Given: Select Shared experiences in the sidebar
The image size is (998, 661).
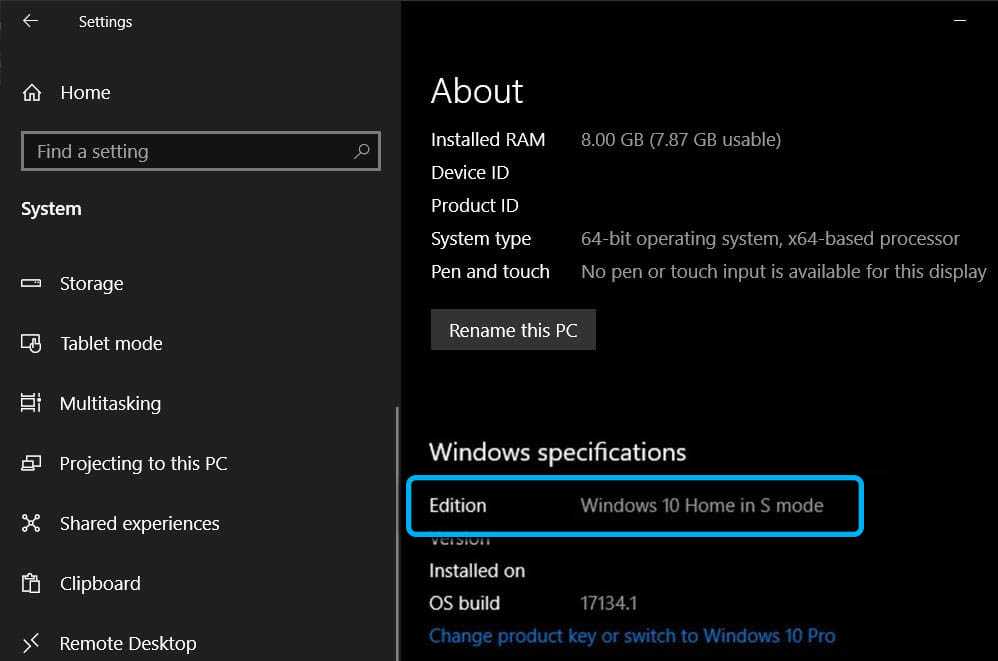Looking at the screenshot, I should point(139,524).
